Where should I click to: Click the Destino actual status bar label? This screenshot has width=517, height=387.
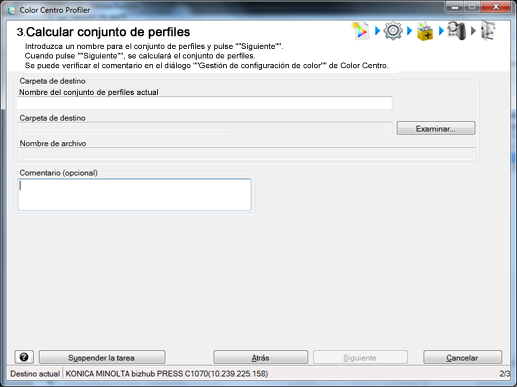tap(35, 374)
